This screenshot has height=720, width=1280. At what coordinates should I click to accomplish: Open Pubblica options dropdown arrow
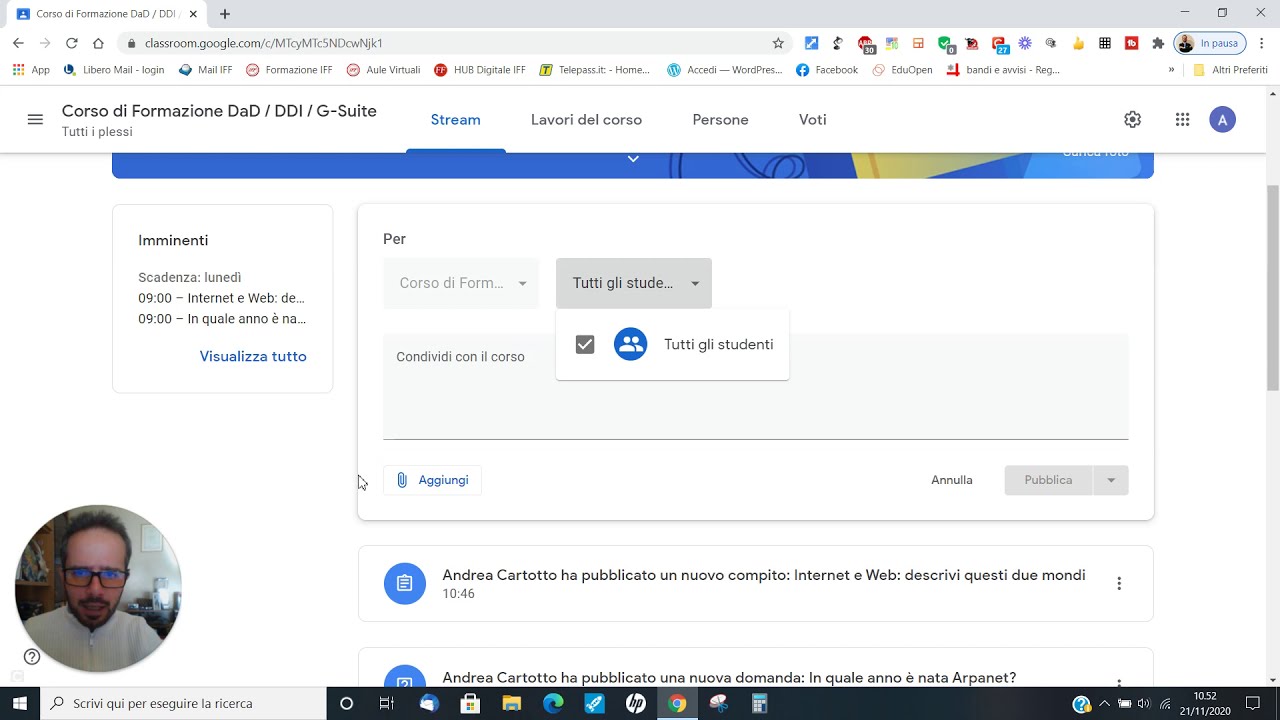(1110, 480)
